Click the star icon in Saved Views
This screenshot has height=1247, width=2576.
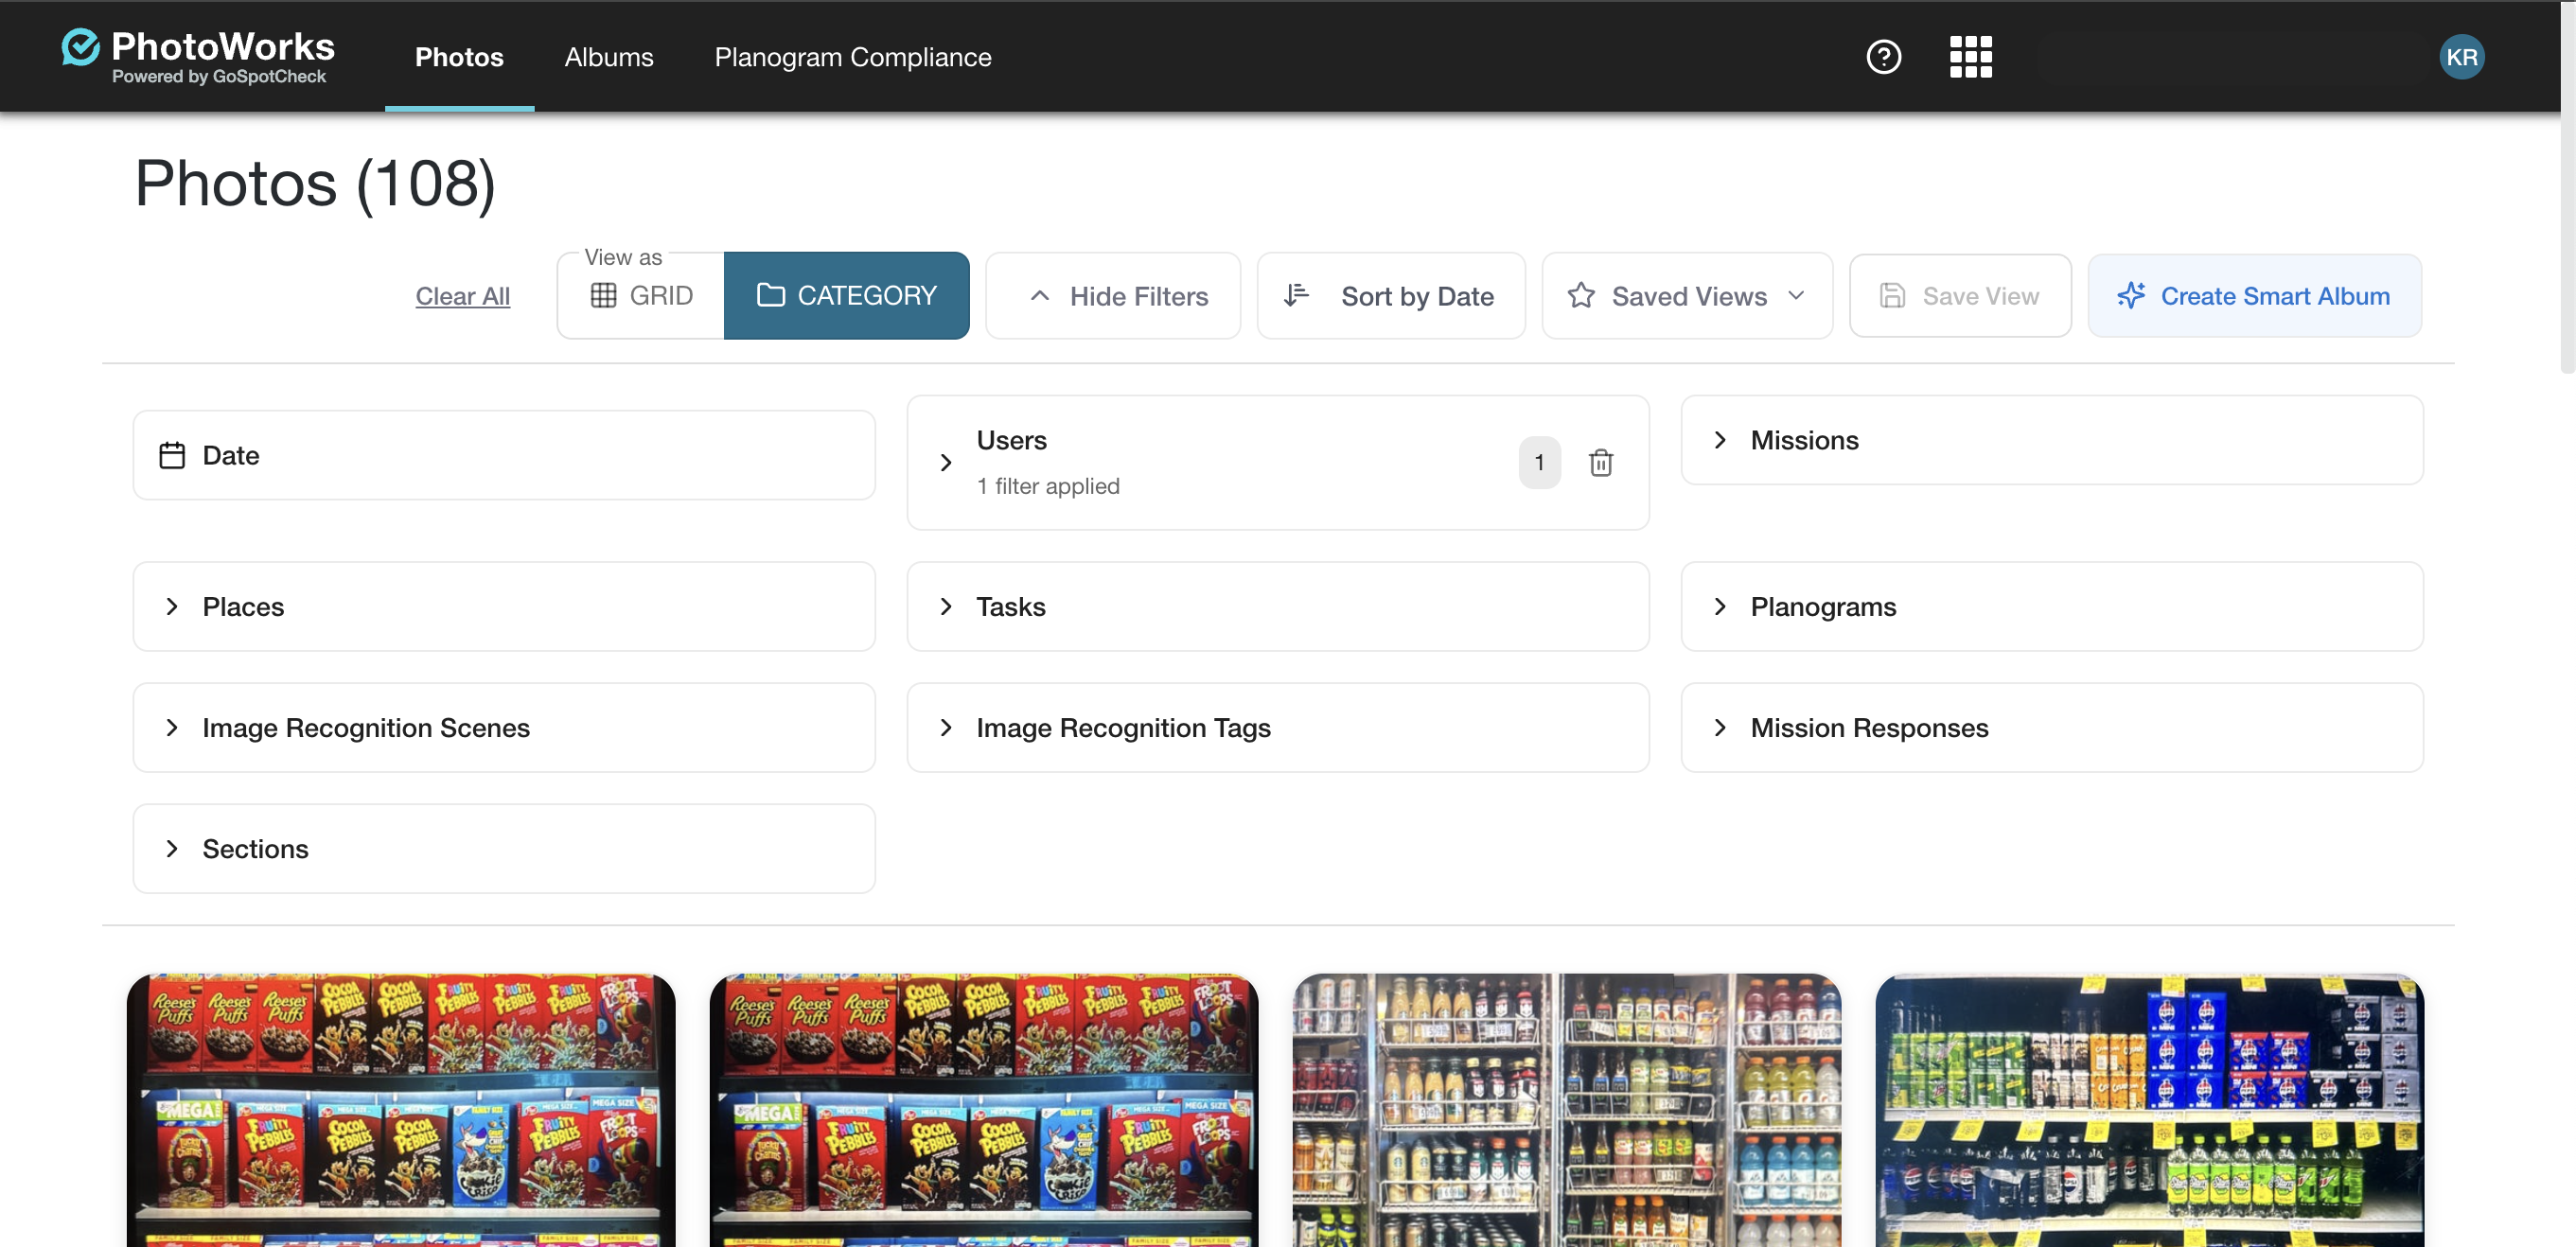click(1581, 295)
